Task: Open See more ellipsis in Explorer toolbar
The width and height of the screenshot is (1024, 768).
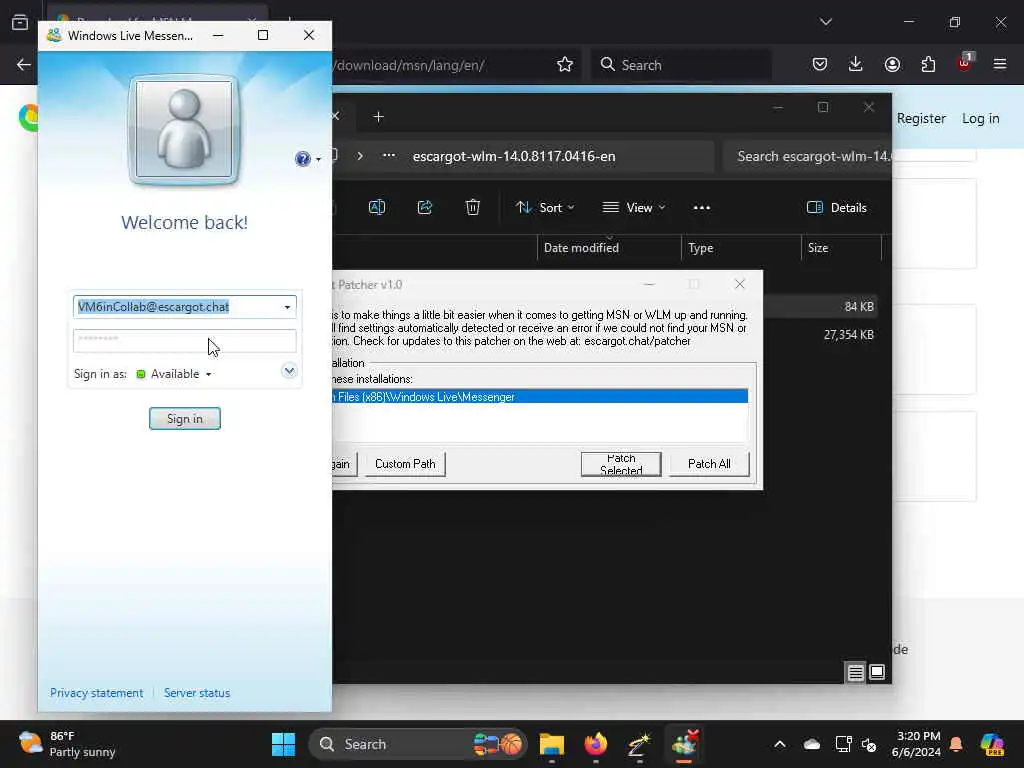Action: pyautogui.click(x=701, y=208)
